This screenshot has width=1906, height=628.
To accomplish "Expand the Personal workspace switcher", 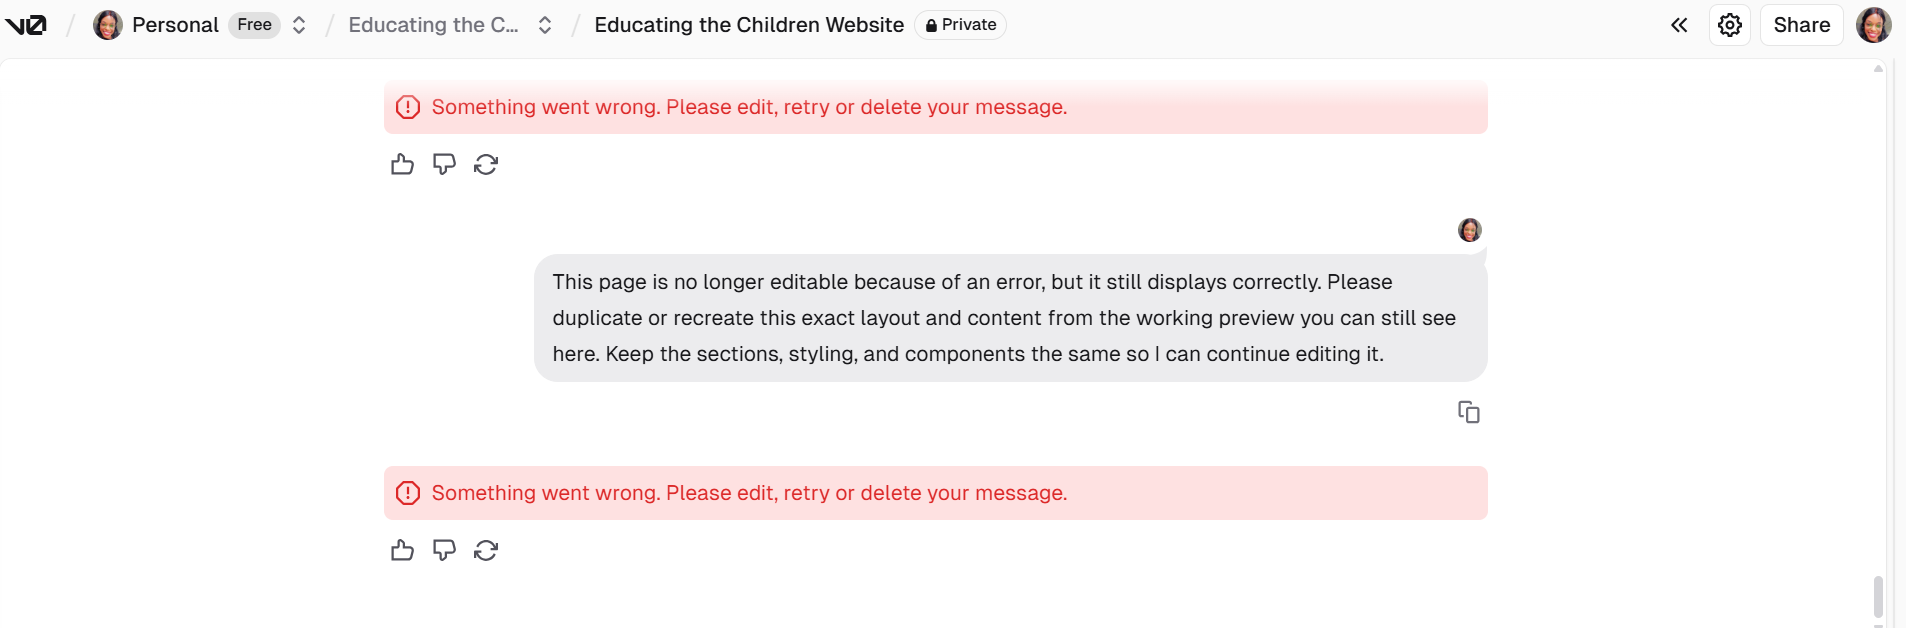I will [299, 25].
